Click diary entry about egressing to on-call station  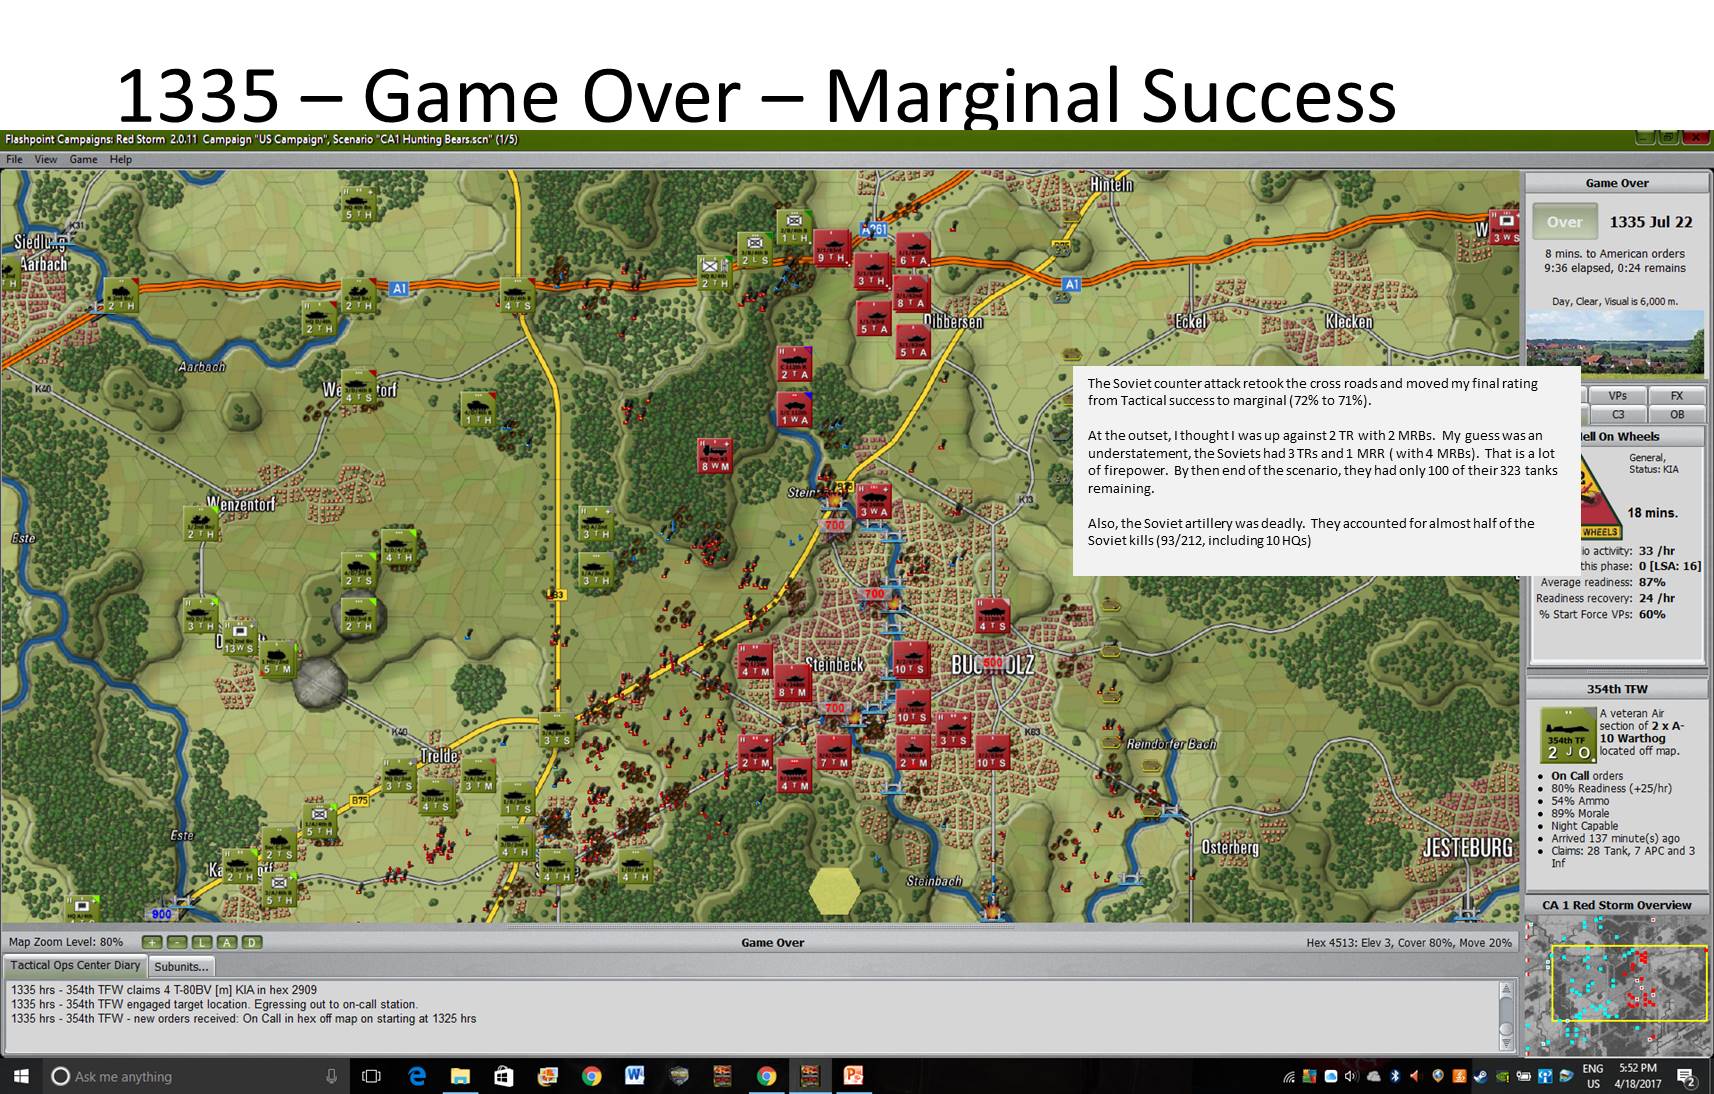[x=214, y=1004]
